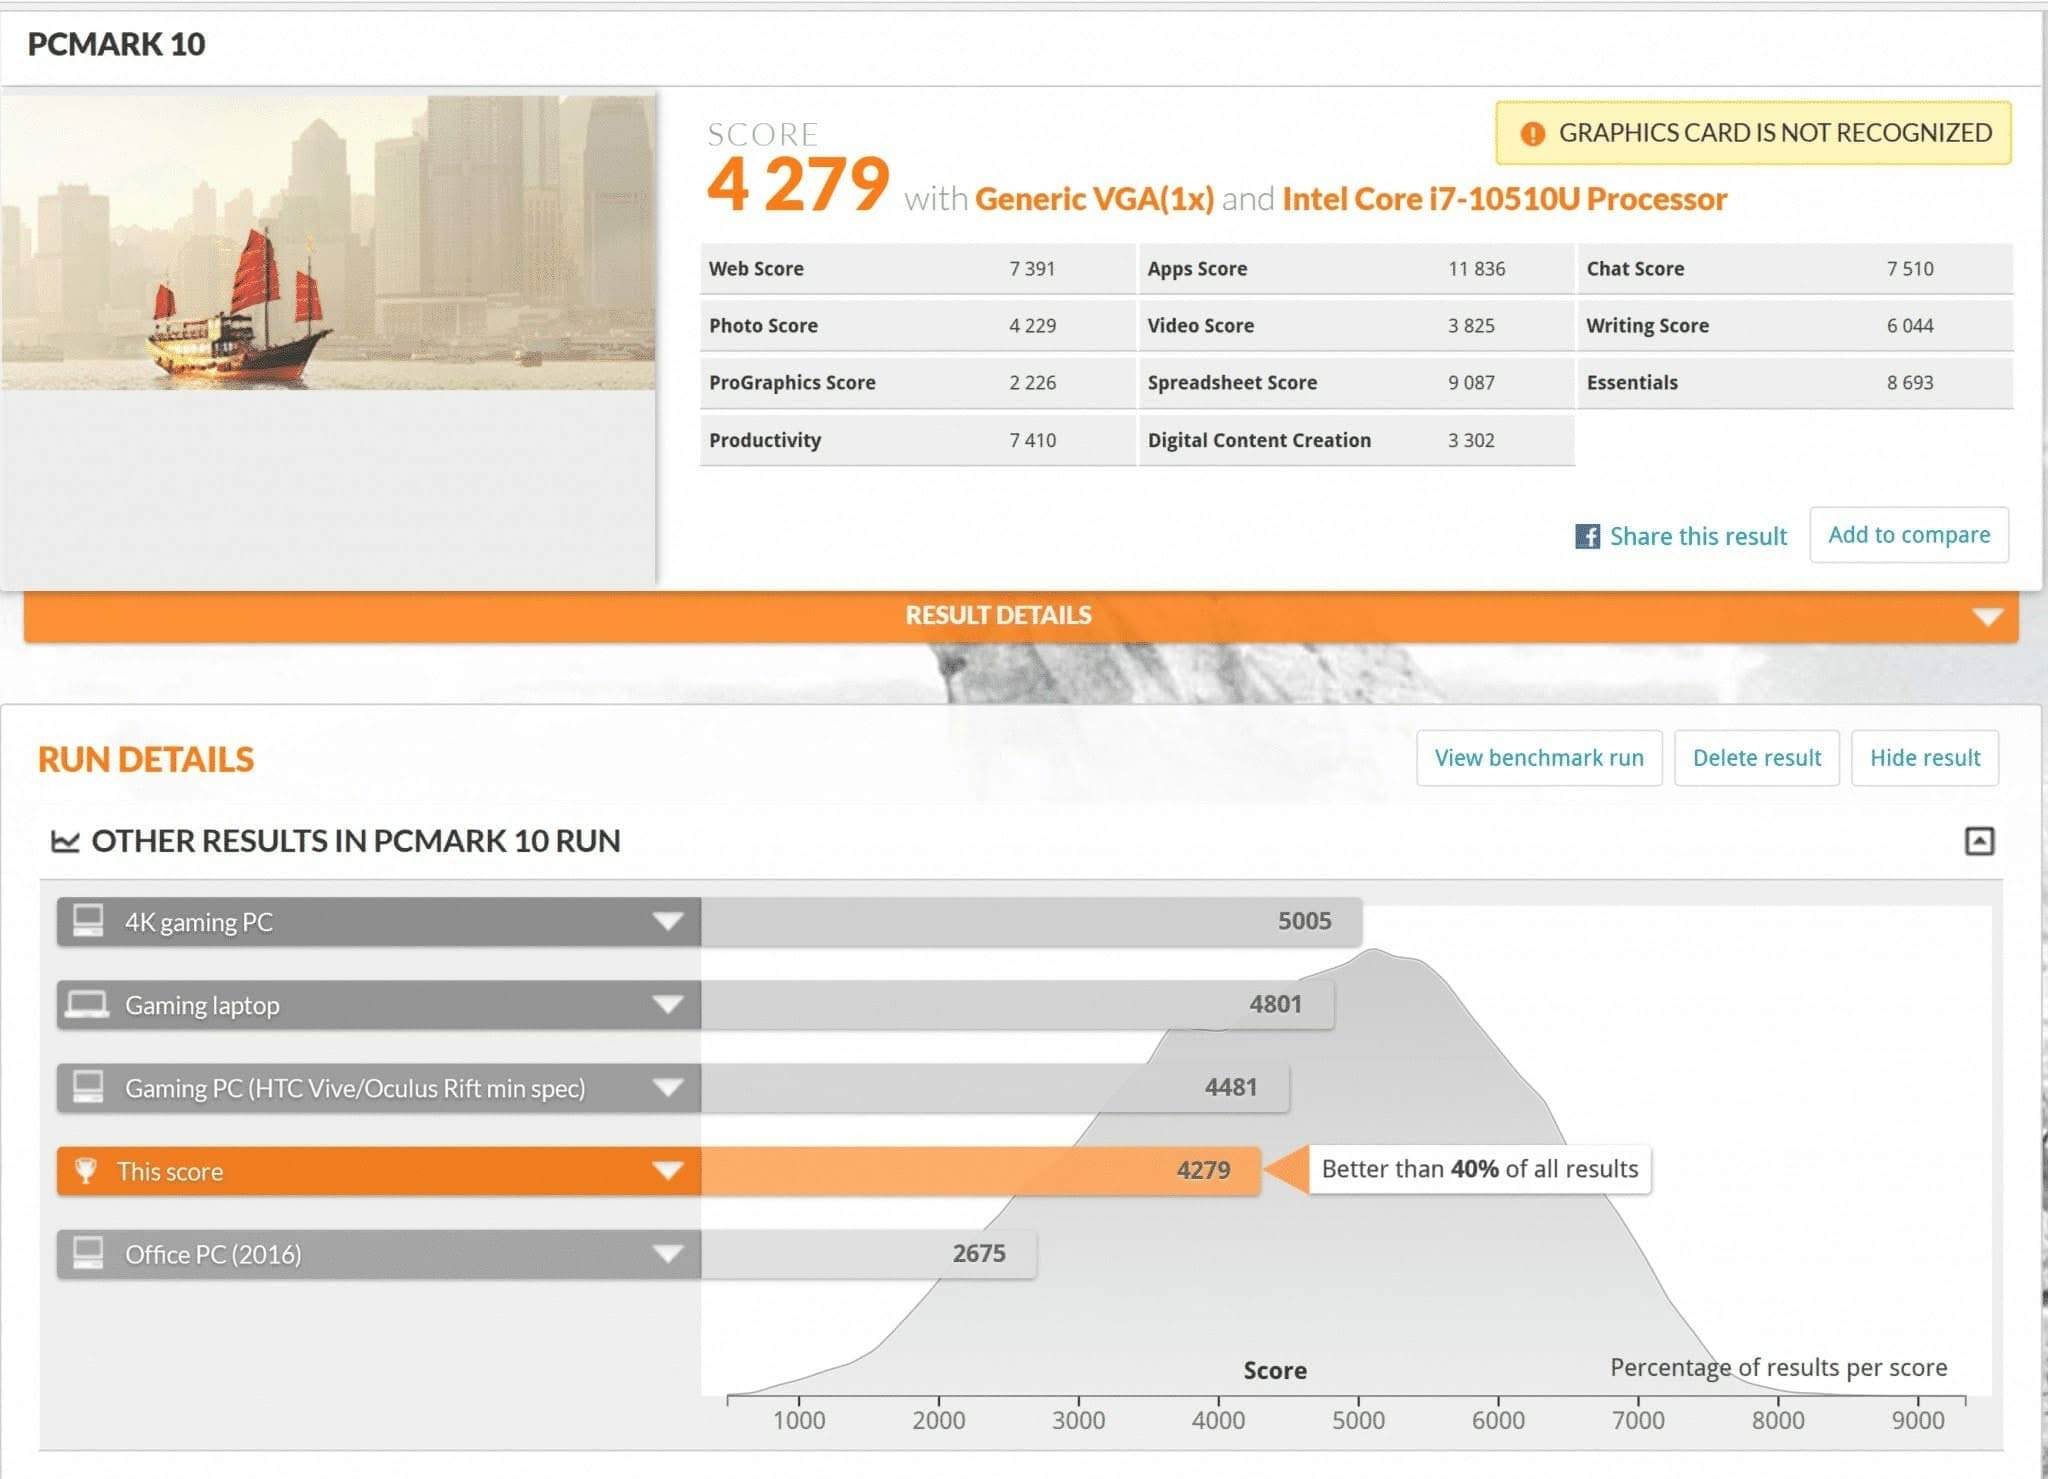Click the 4K gaming PC score bar 5005

pyautogui.click(x=1031, y=921)
